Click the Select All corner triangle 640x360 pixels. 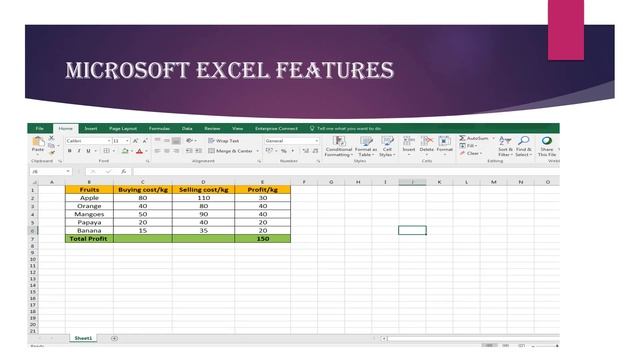click(x=34, y=182)
